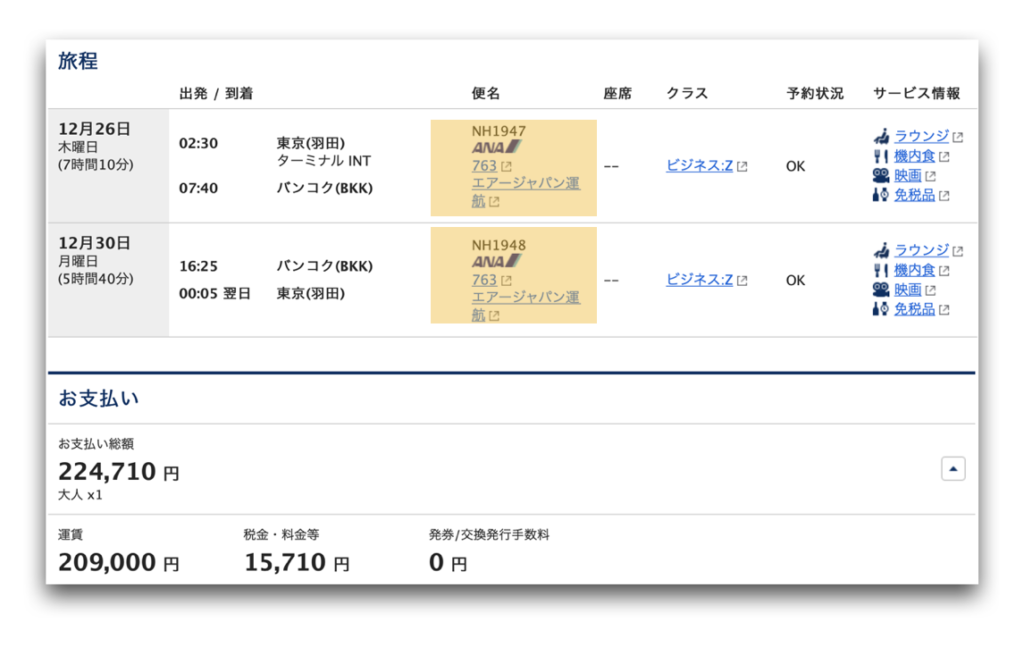Viewport: 1024px width, 647px height.
Task: Click 映画 movie icon for NH1948 flight
Action: [x=881, y=289]
